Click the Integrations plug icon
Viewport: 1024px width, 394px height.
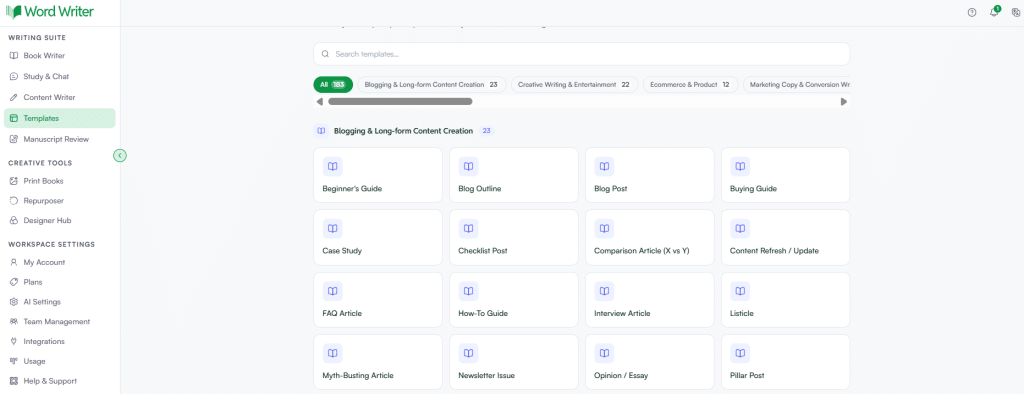point(14,341)
